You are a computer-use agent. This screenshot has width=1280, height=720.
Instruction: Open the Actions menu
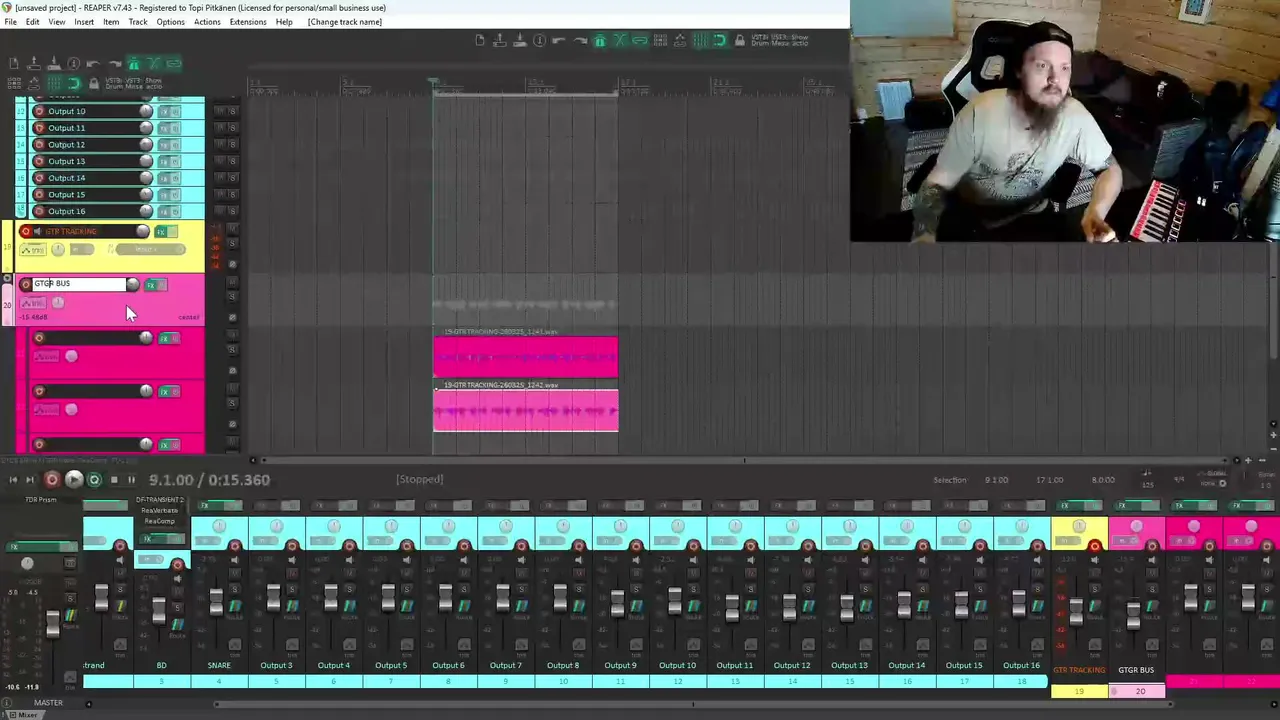207,22
